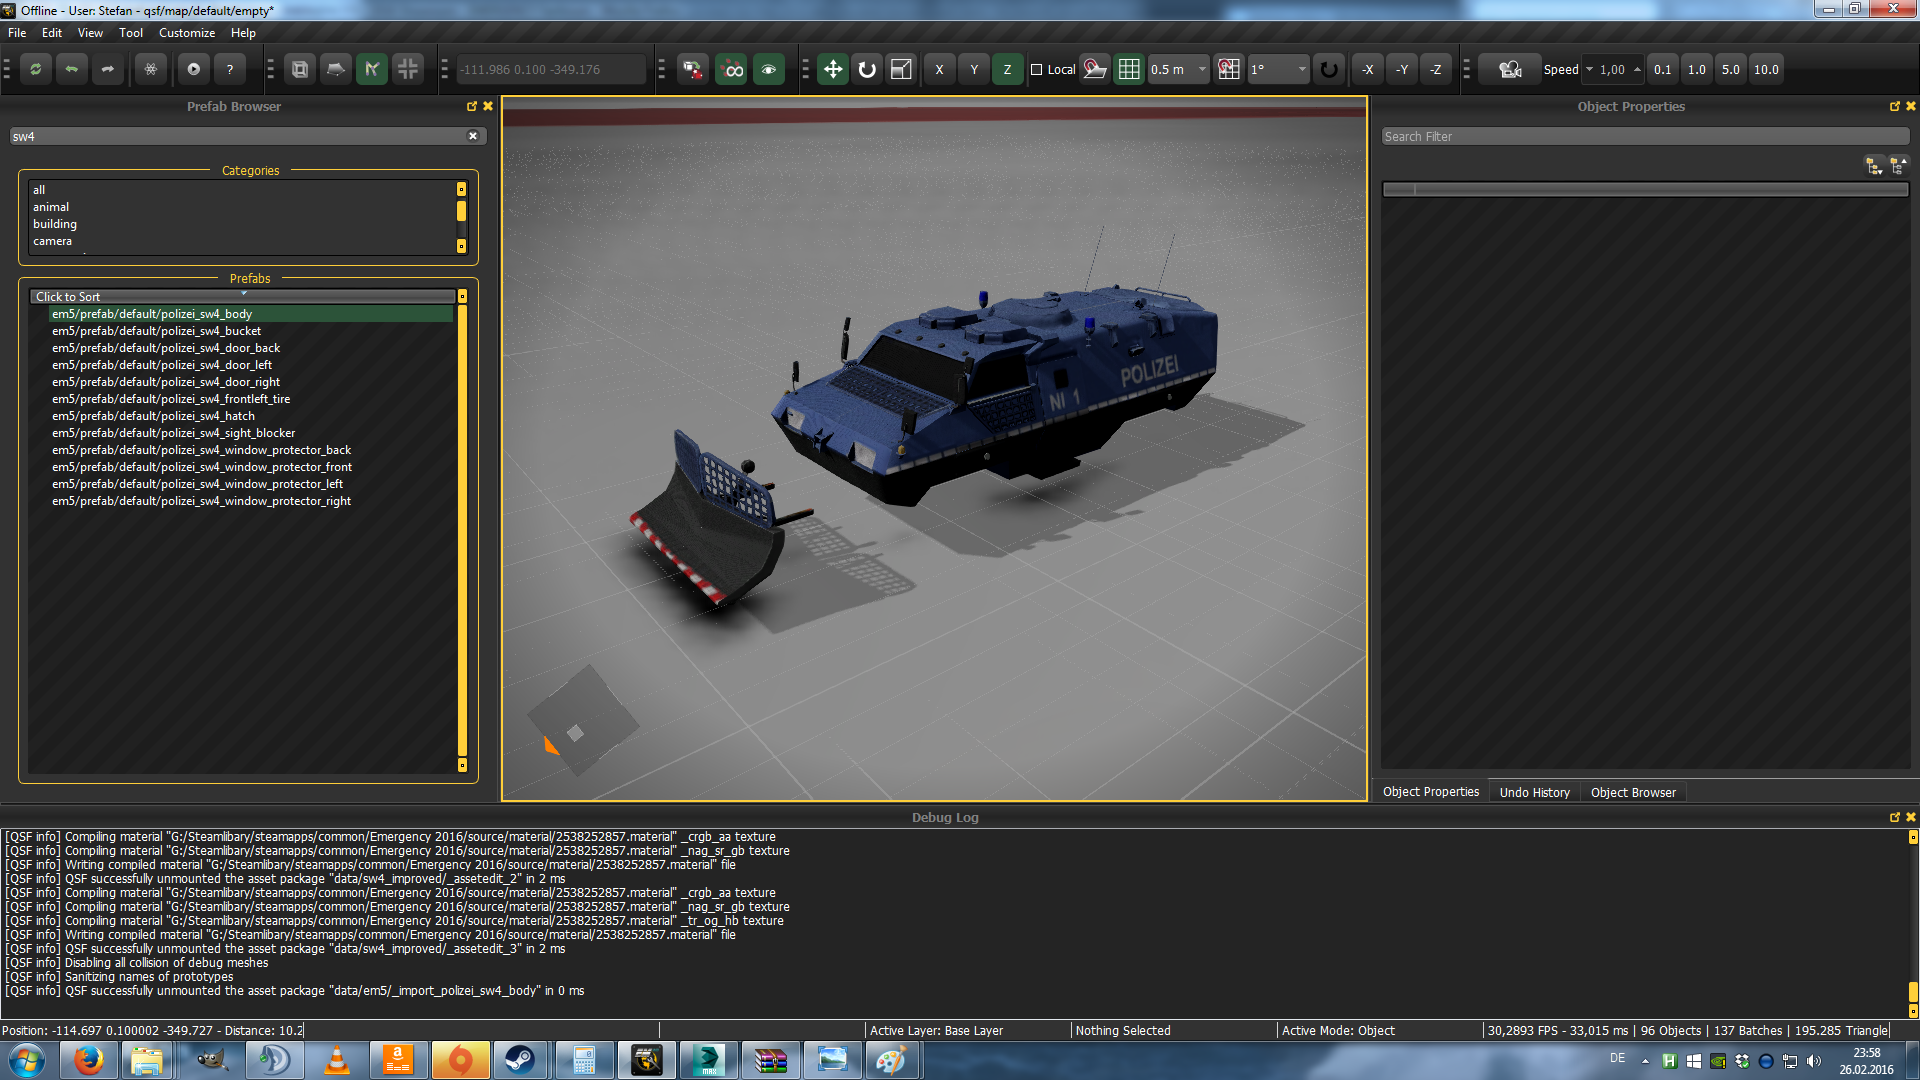
Task: Clear the sw4 prefab search text
Action: (473, 136)
